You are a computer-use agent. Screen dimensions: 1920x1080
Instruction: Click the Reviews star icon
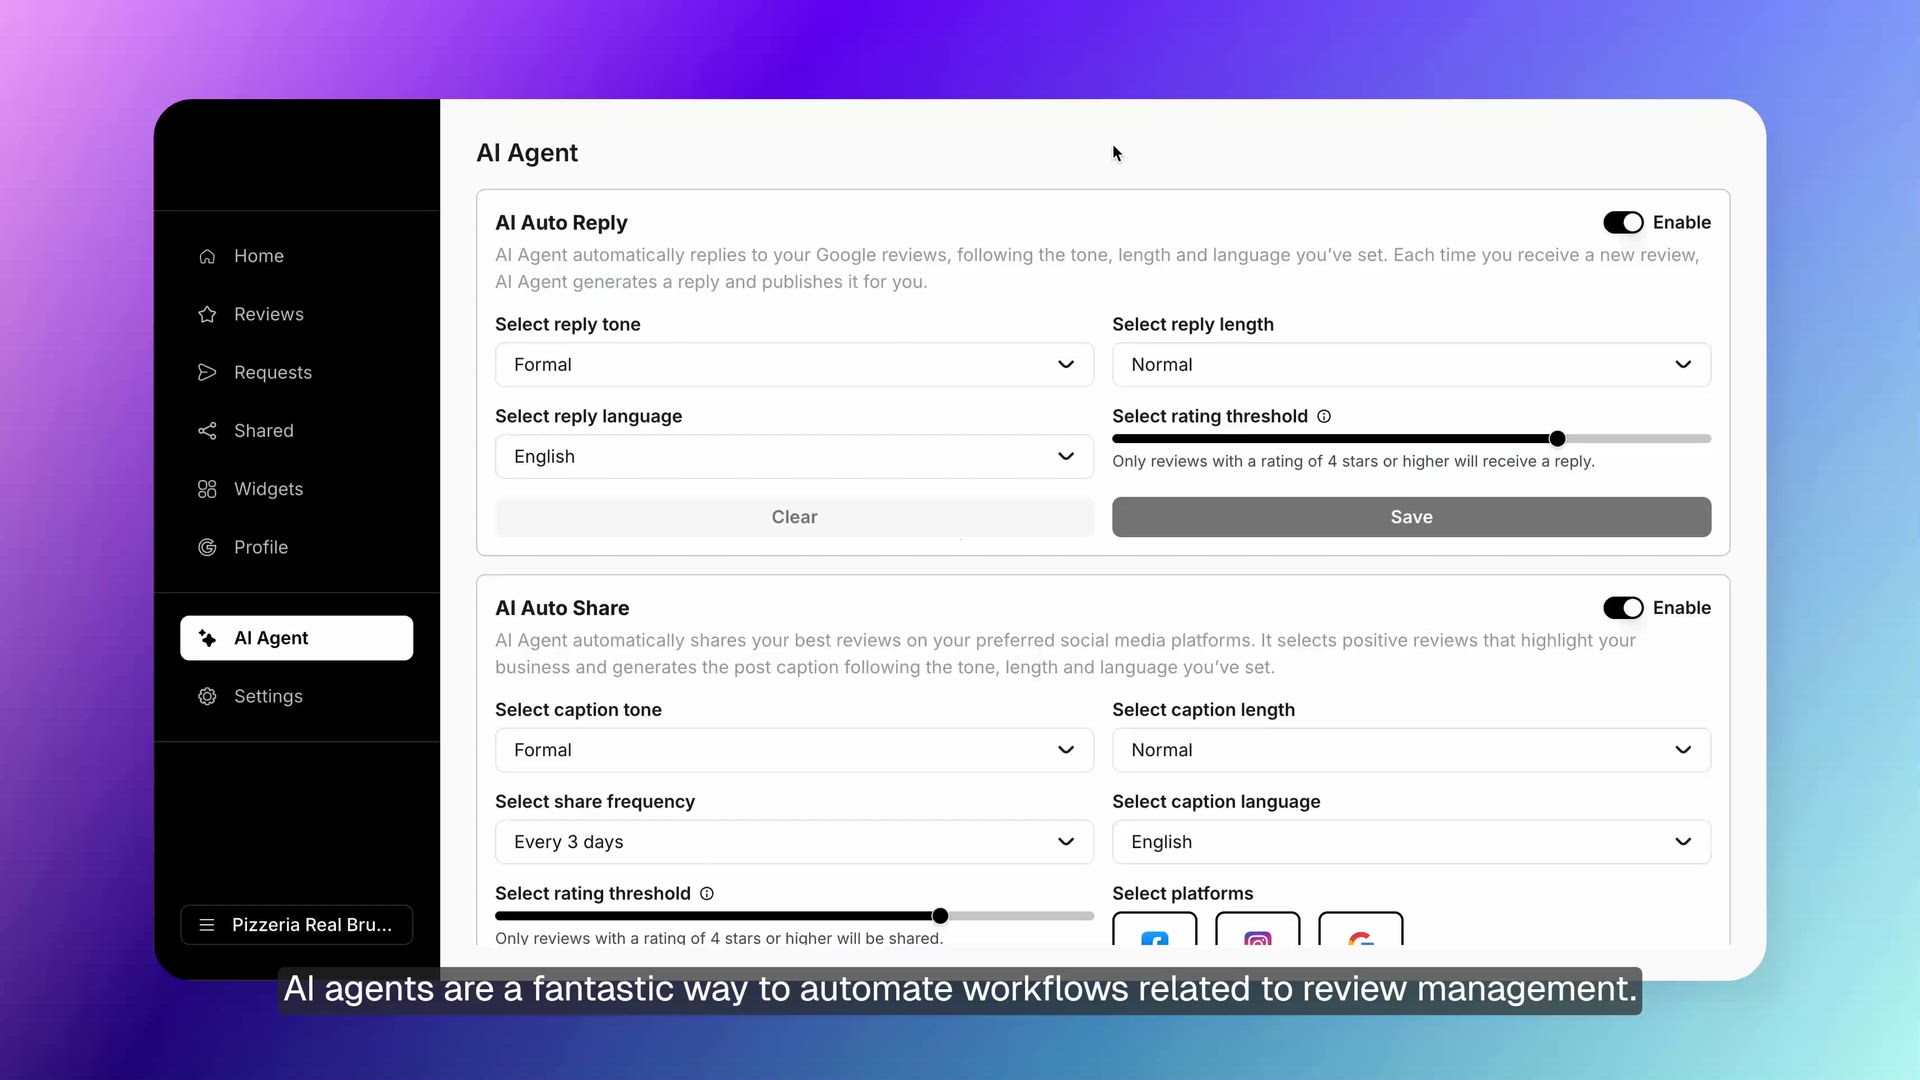(x=207, y=314)
